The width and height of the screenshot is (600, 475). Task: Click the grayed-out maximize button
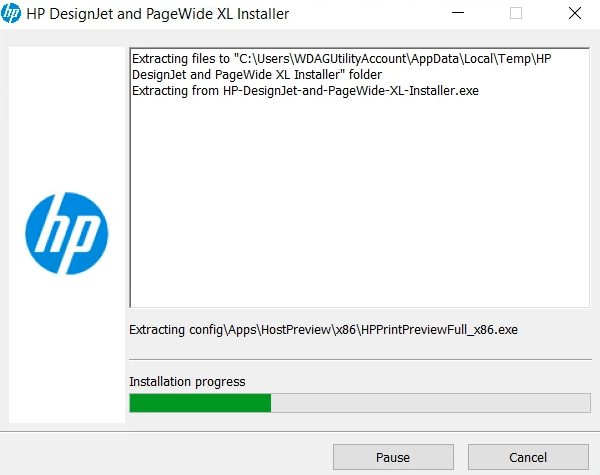pos(516,13)
